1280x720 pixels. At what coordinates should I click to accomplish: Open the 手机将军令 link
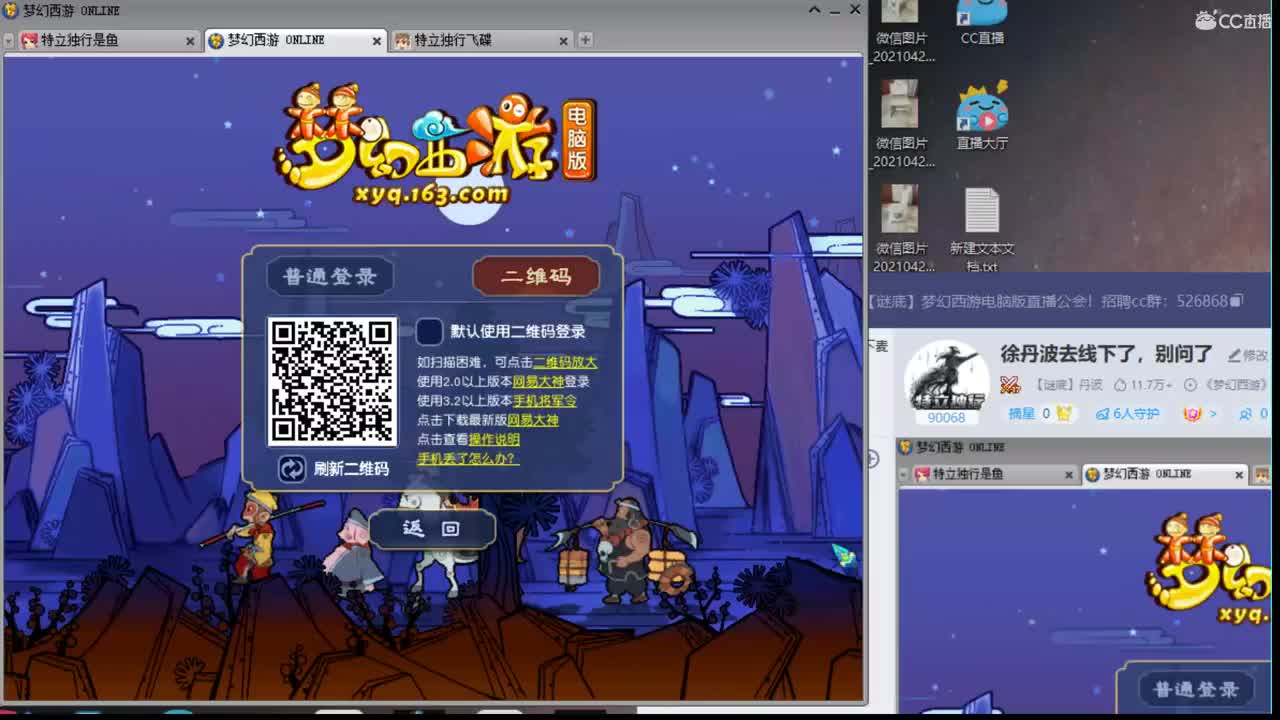pos(545,401)
